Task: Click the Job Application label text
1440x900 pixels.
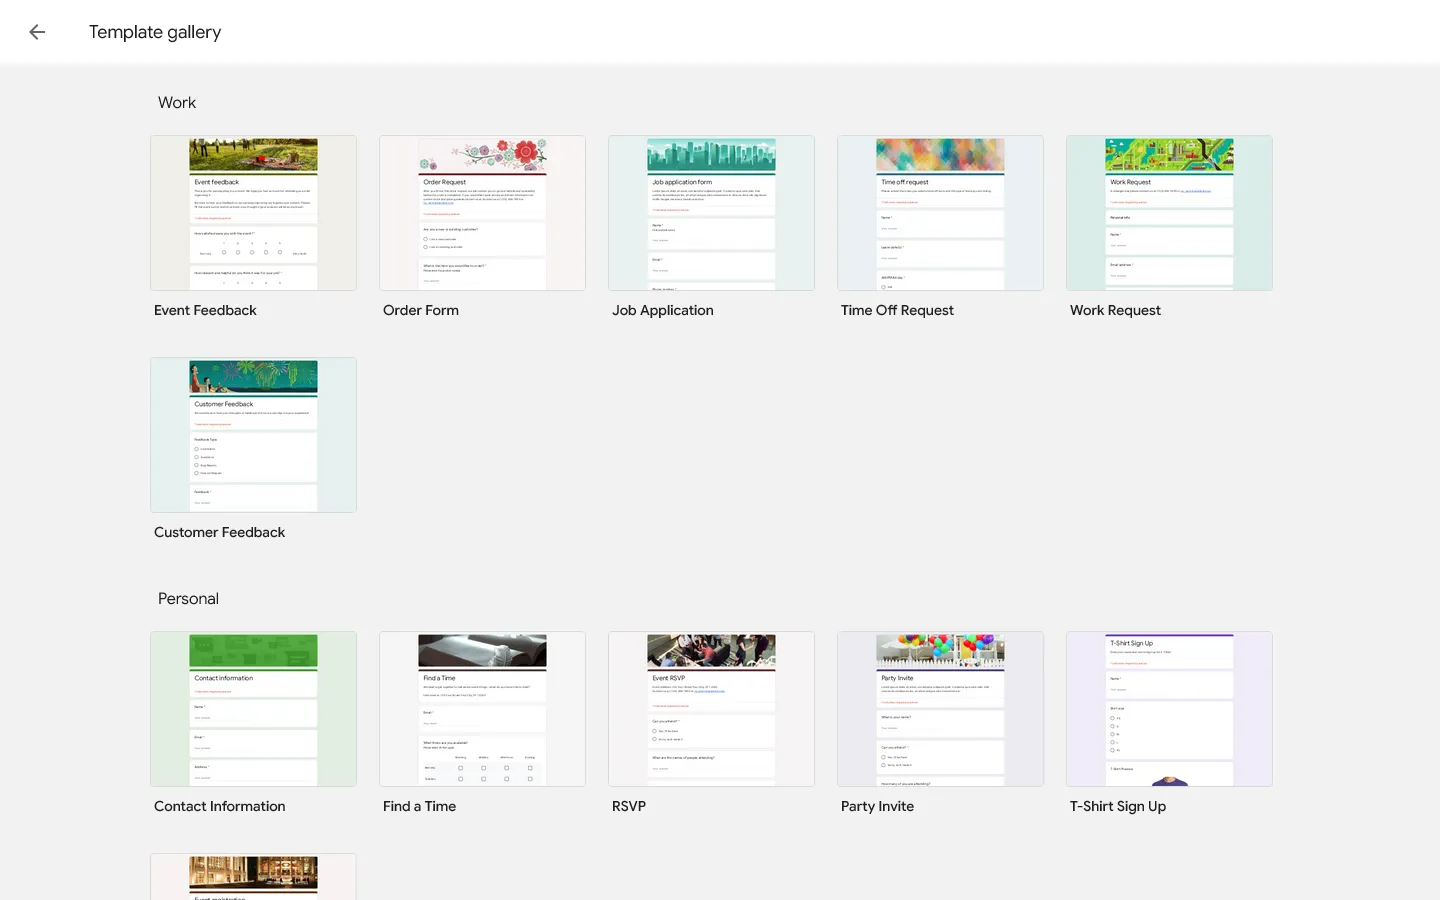Action: 662,310
